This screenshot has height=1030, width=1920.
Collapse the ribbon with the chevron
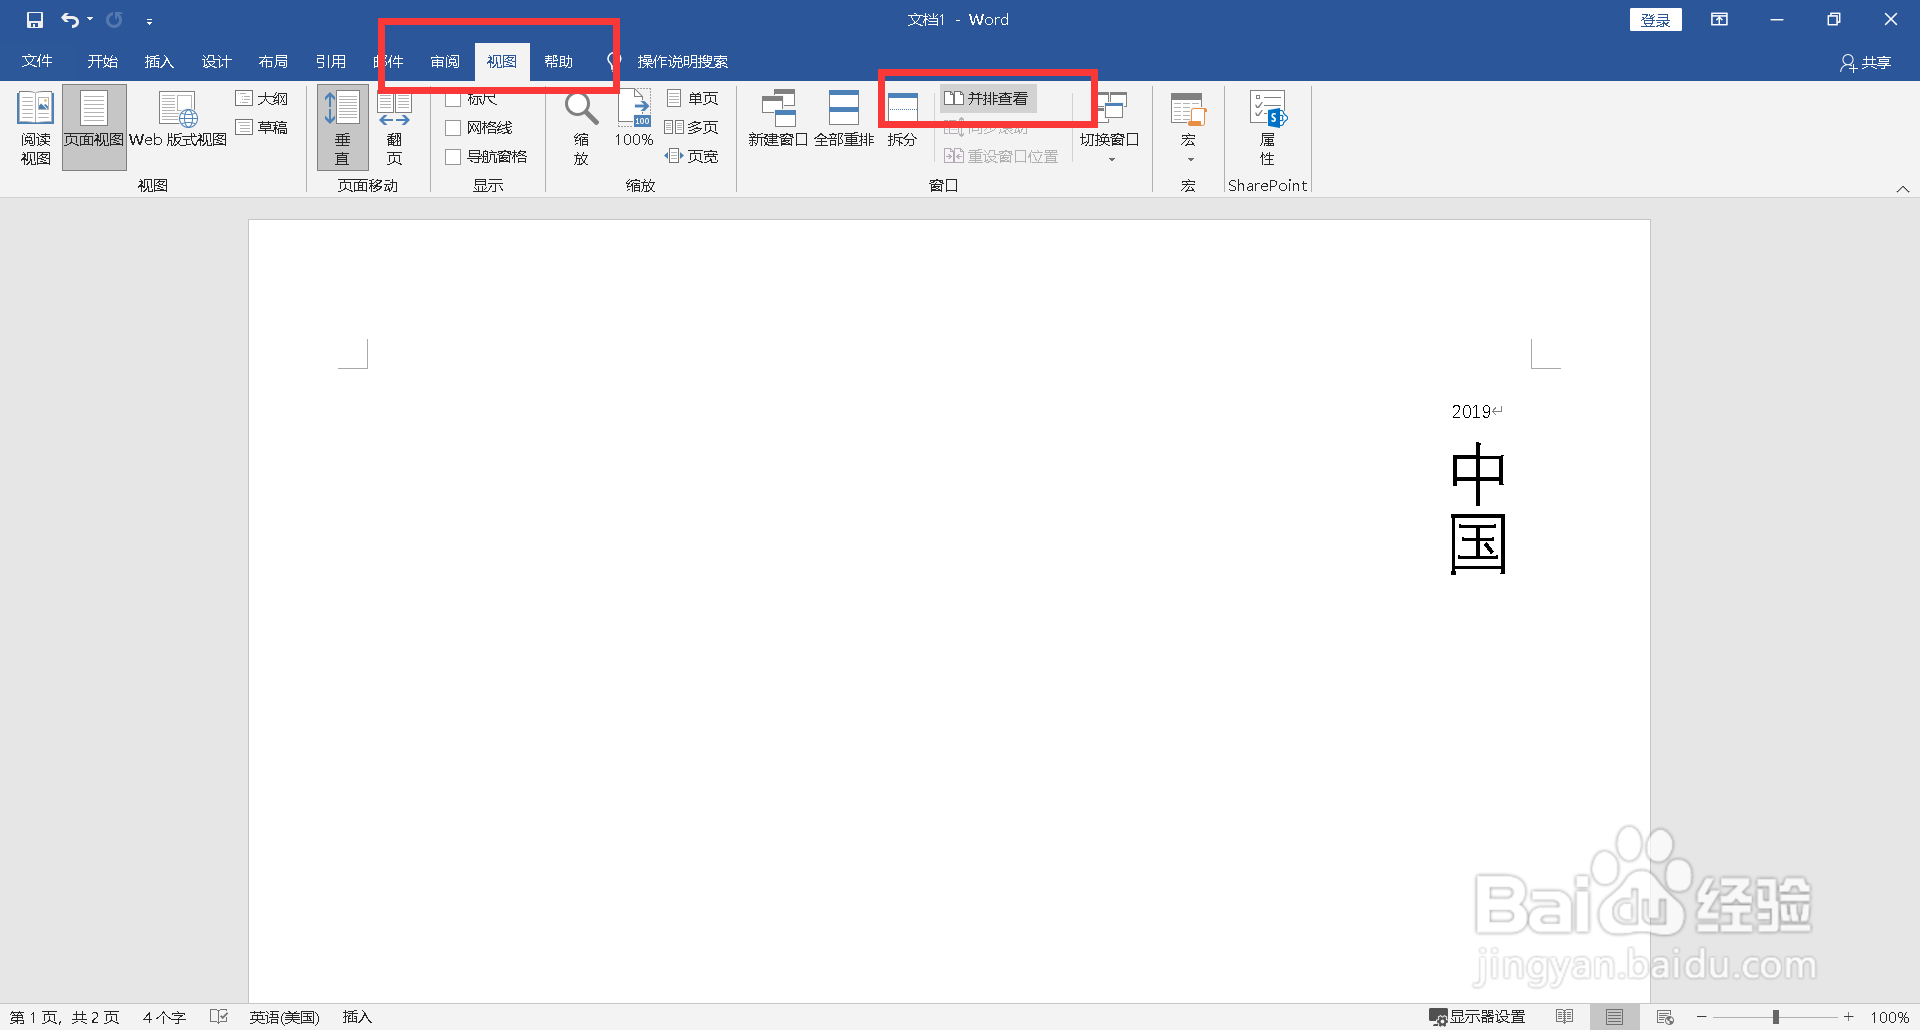coord(1903,189)
